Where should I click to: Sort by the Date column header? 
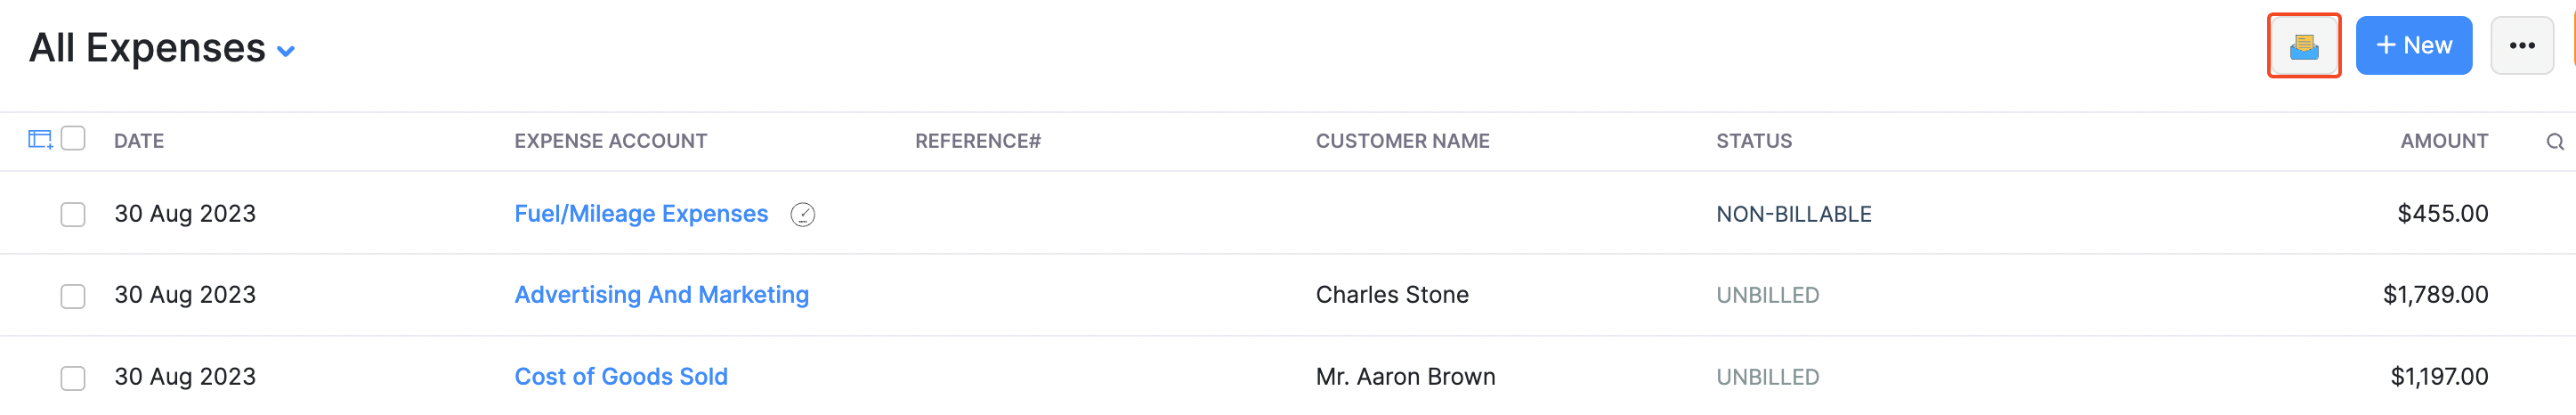pyautogui.click(x=139, y=142)
